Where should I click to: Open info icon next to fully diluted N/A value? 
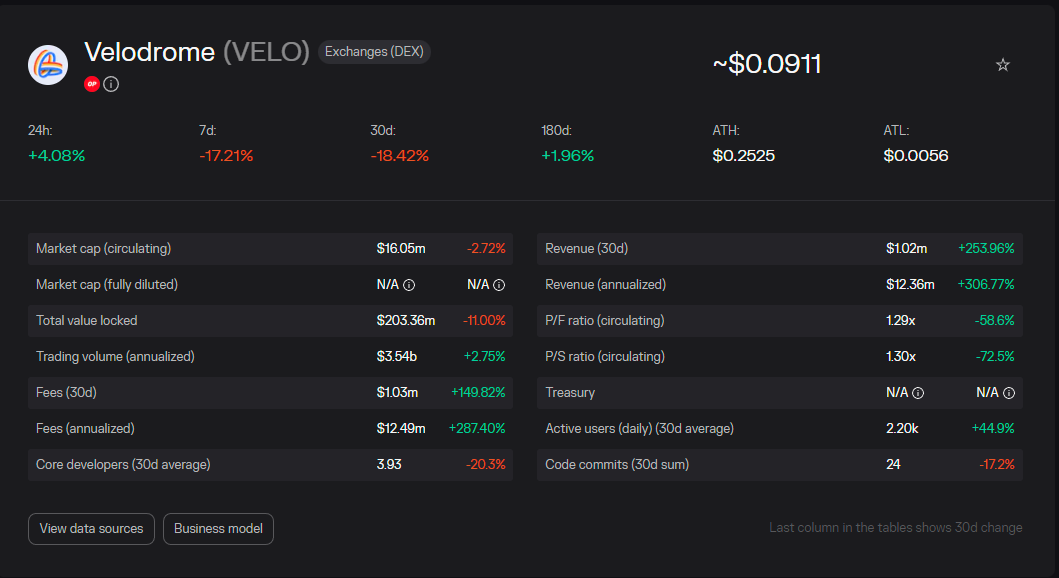coord(409,285)
